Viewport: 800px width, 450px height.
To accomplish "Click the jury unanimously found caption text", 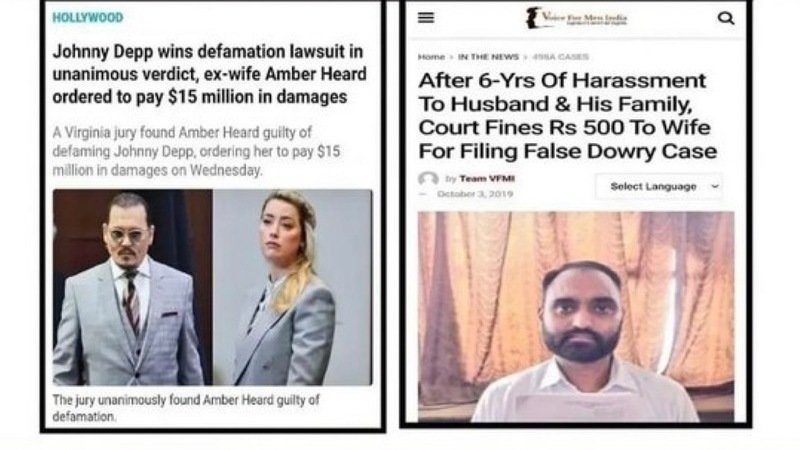I will tap(186, 408).
